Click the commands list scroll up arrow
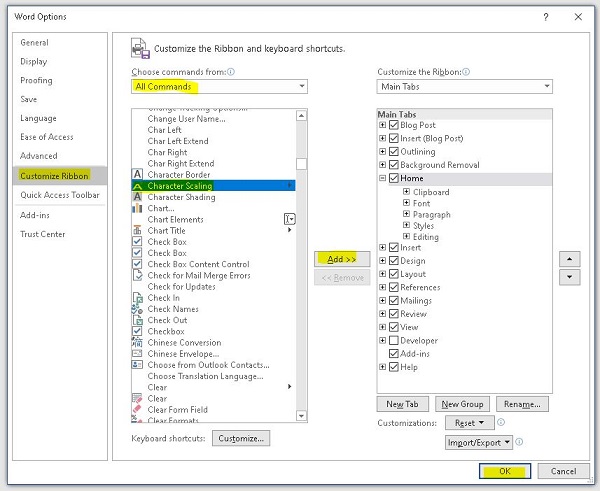This screenshot has height=491, width=600. (x=302, y=115)
